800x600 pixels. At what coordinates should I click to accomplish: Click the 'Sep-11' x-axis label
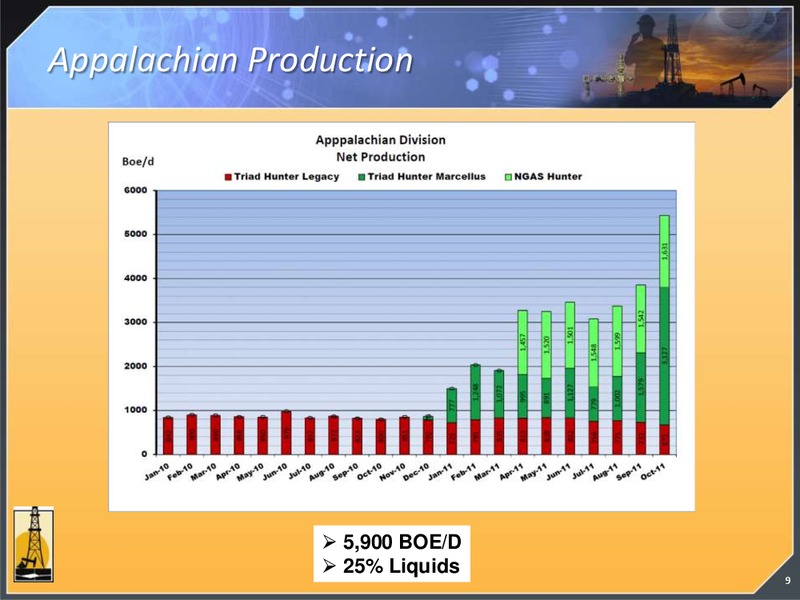629,471
